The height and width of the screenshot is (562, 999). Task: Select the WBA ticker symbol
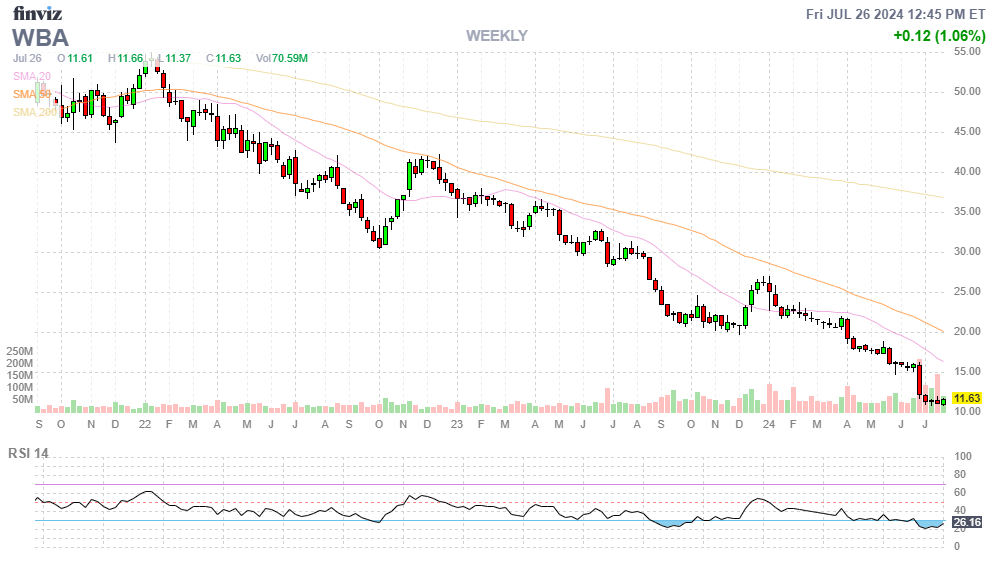(40, 38)
